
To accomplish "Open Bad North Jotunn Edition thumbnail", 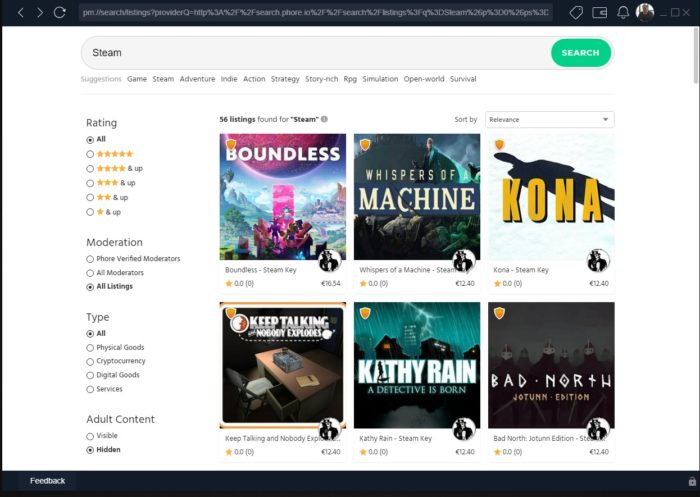I will pos(551,365).
